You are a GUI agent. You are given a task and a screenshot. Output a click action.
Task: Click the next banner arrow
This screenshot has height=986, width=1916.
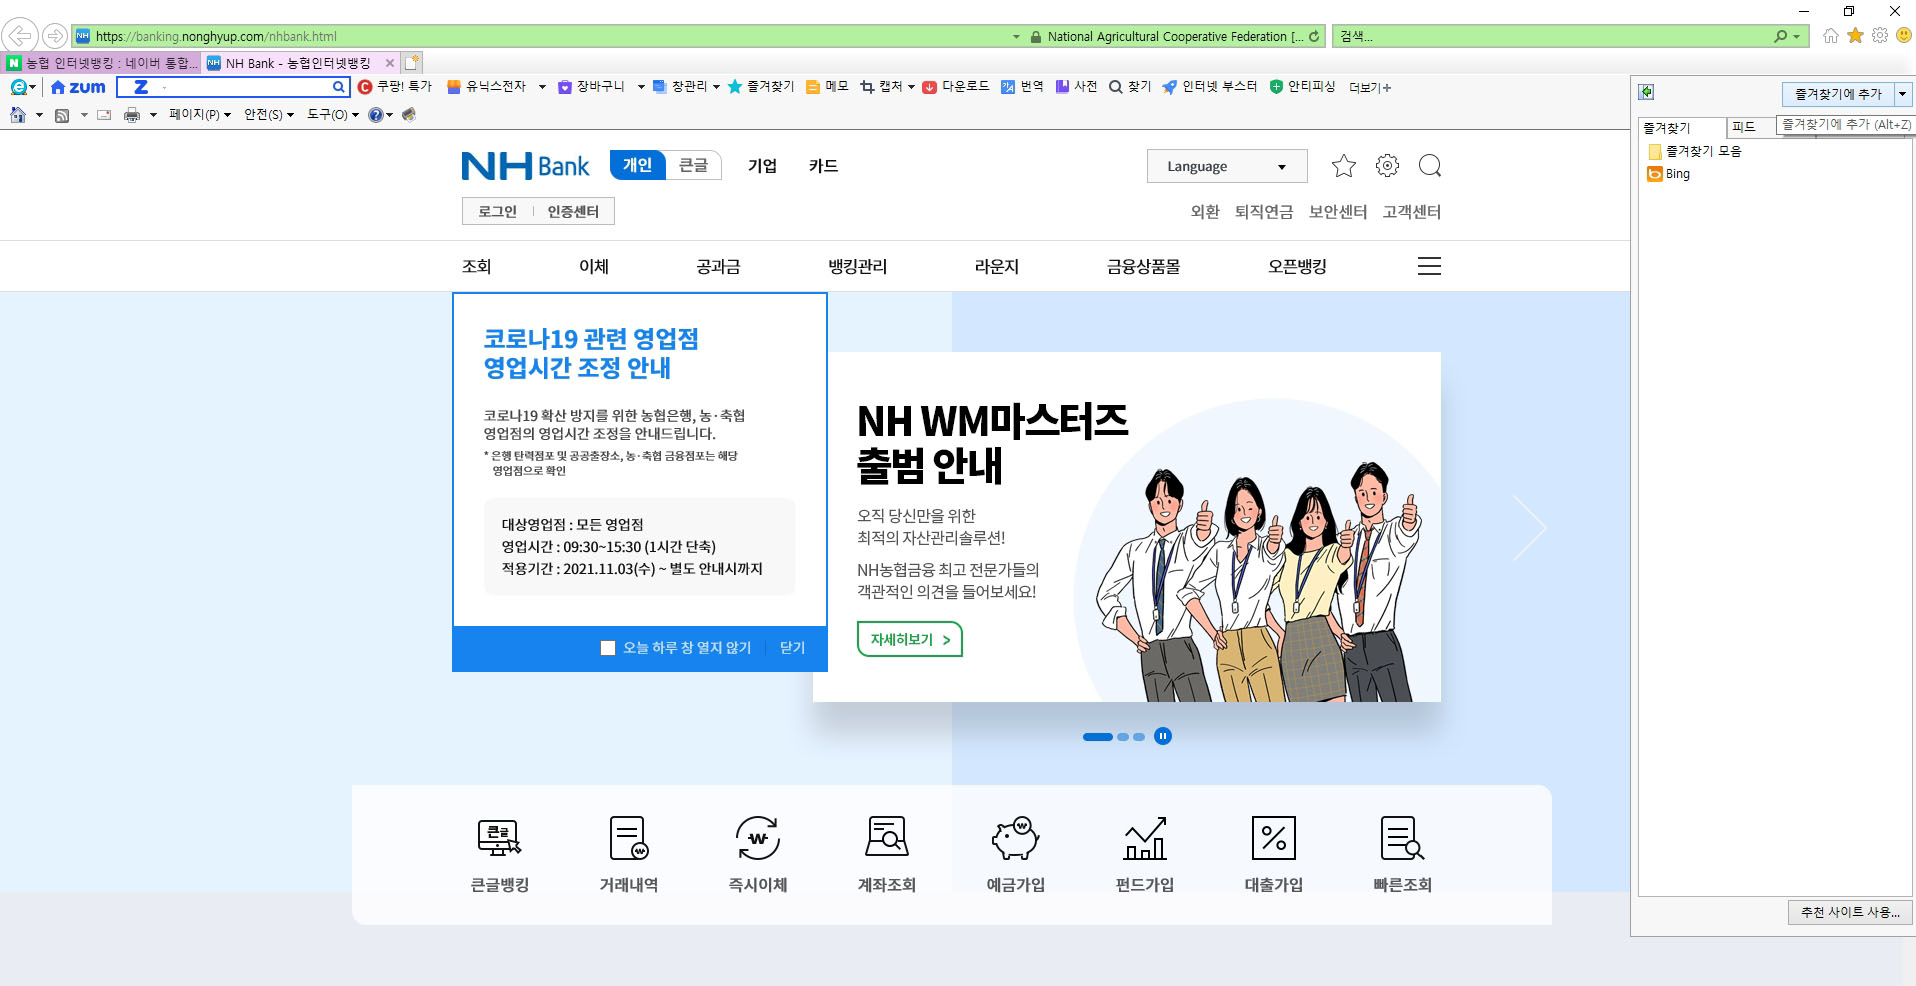click(1529, 527)
